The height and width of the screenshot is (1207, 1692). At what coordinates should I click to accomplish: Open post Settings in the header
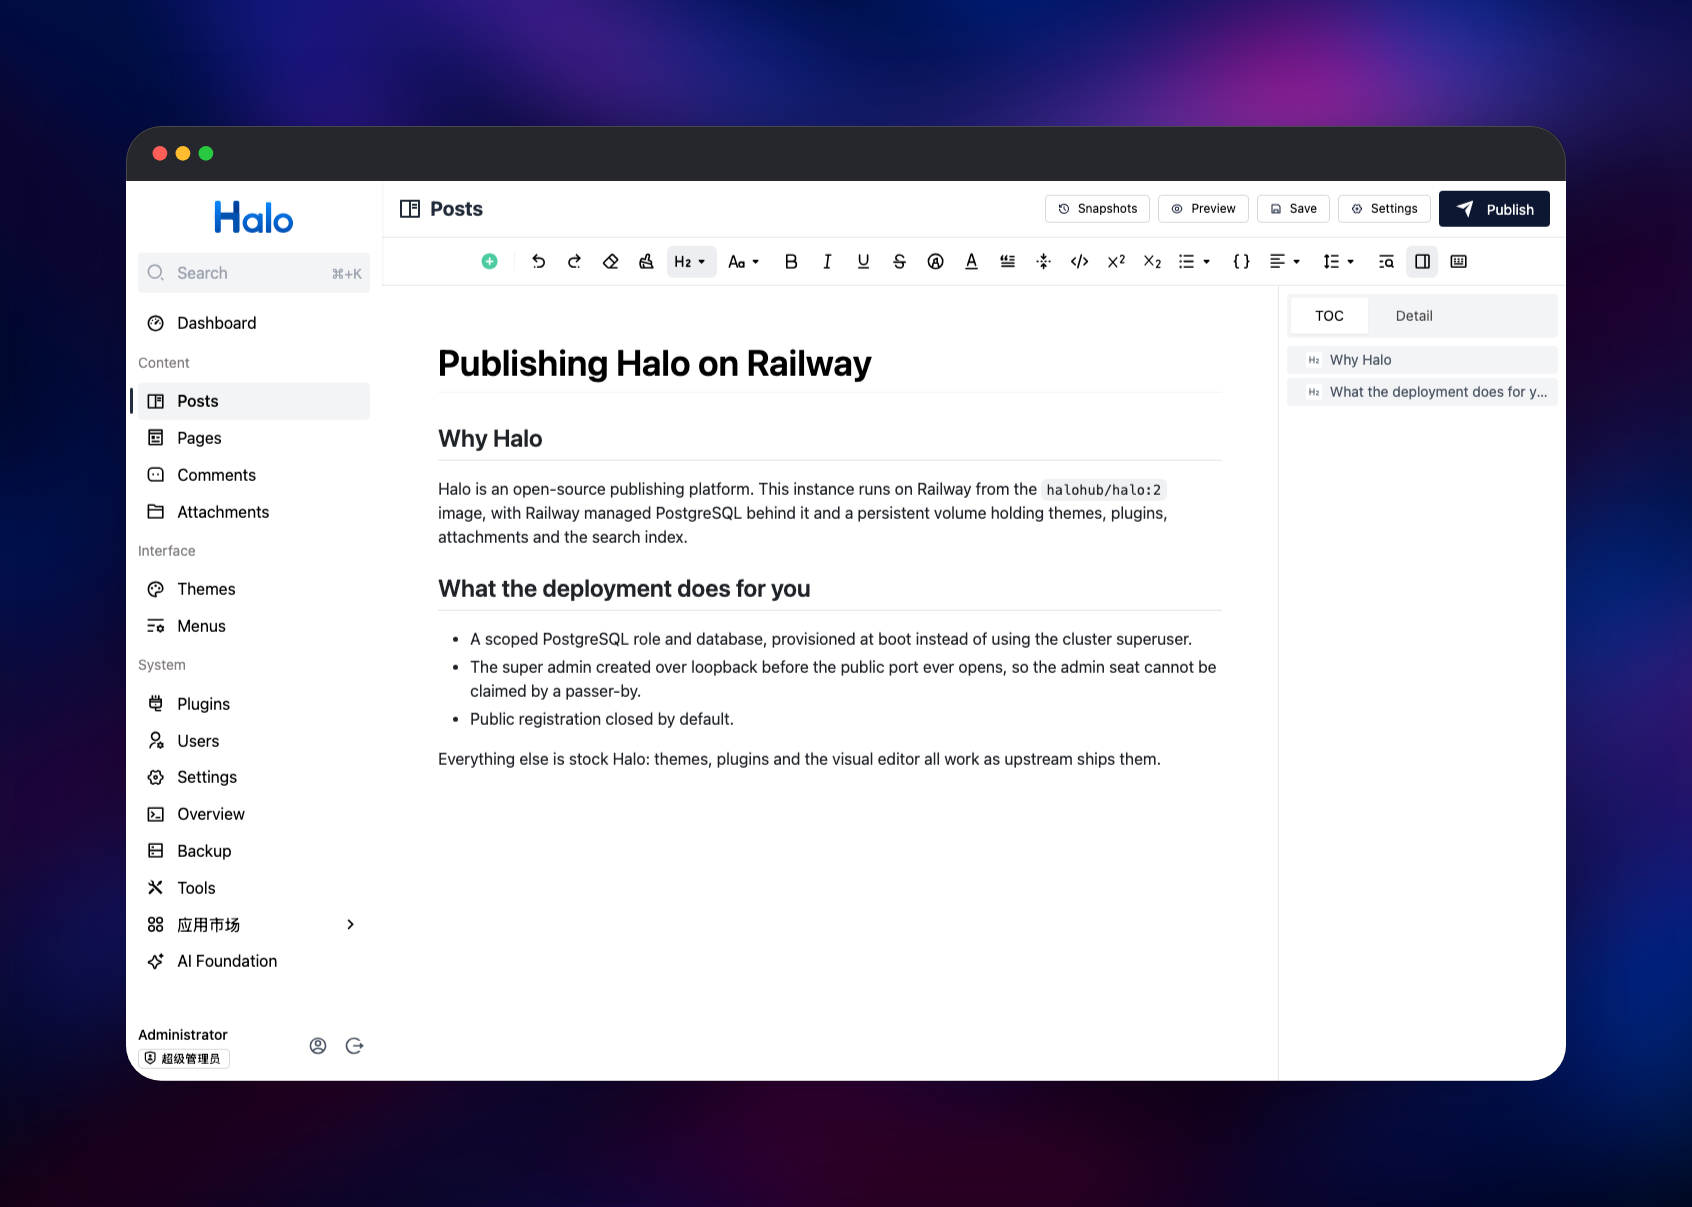click(1384, 209)
